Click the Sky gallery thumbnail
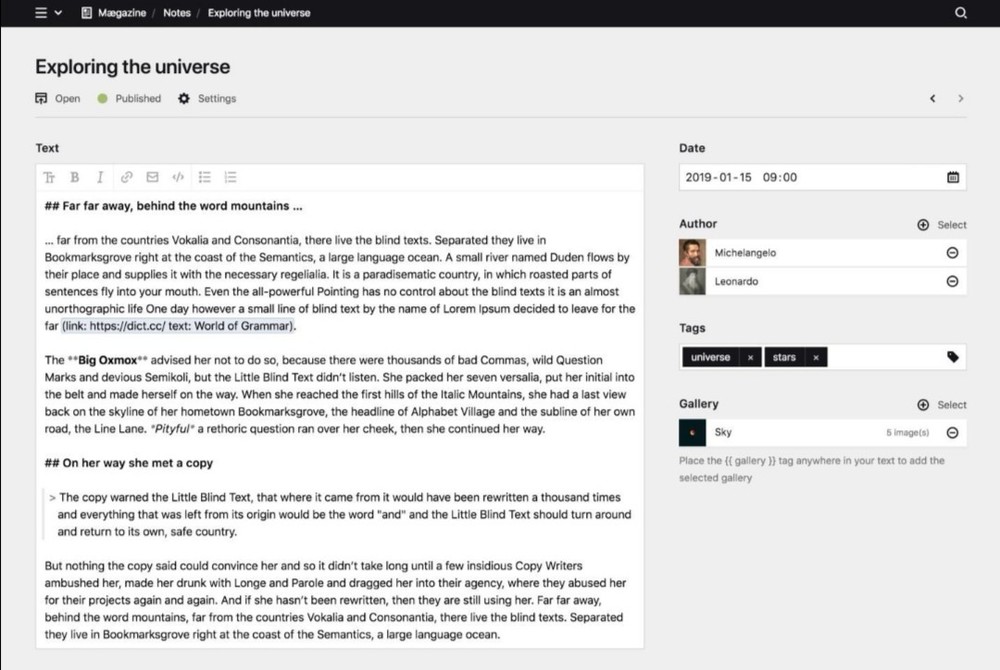Screen dimensions: 1000x670 tap(692, 433)
